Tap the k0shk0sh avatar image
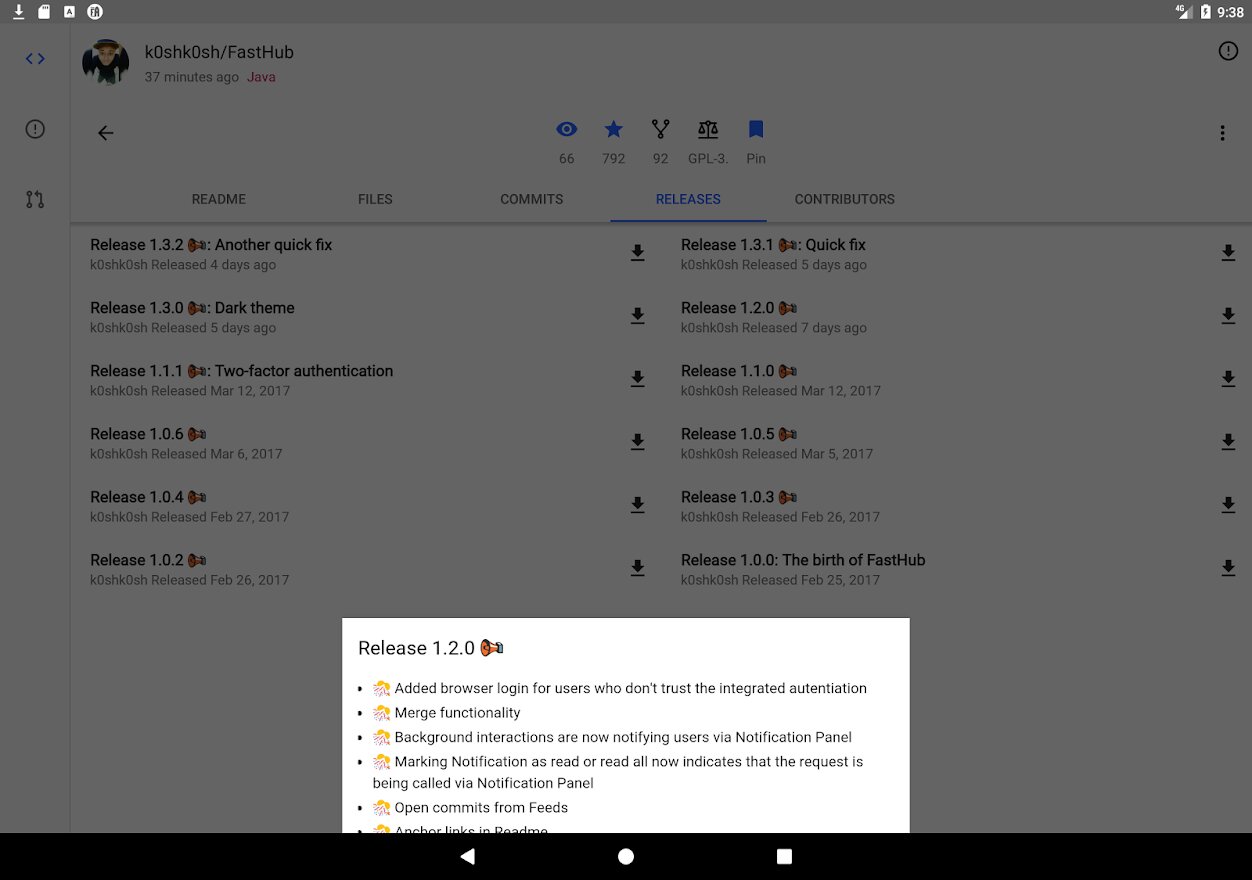 pyautogui.click(x=105, y=62)
